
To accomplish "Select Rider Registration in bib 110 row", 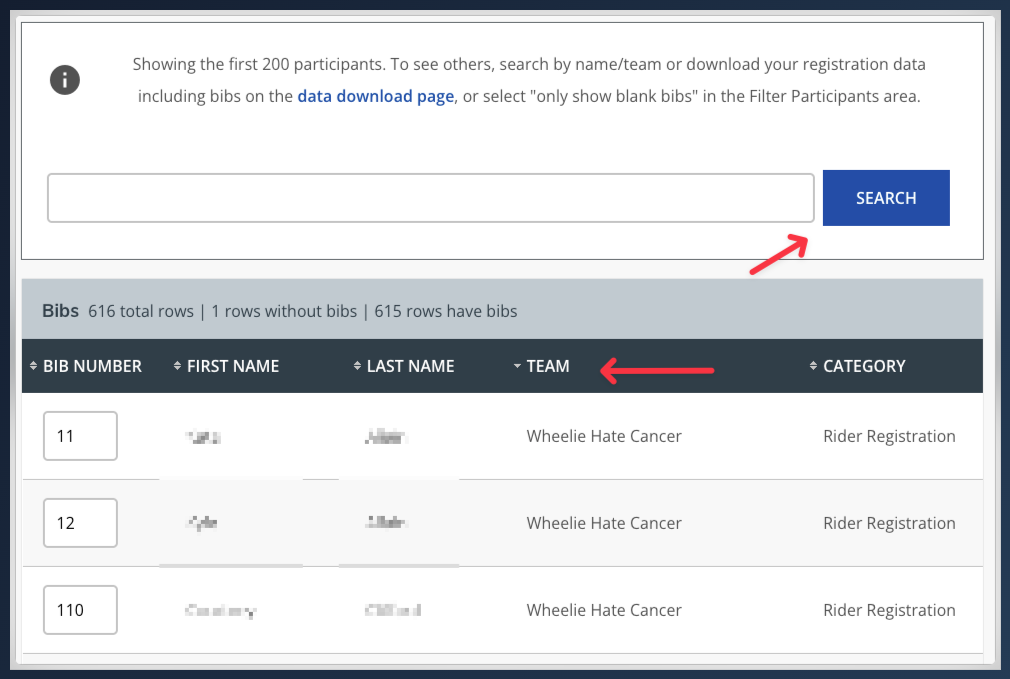I will 890,610.
